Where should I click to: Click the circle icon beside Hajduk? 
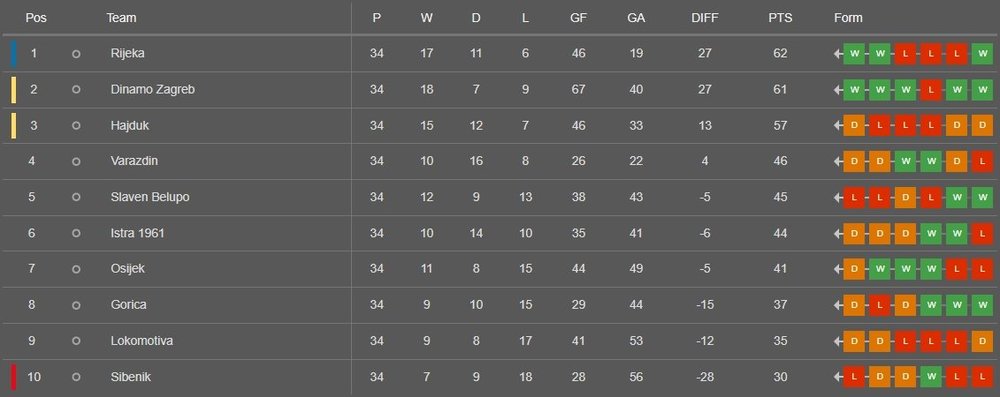[x=76, y=126]
